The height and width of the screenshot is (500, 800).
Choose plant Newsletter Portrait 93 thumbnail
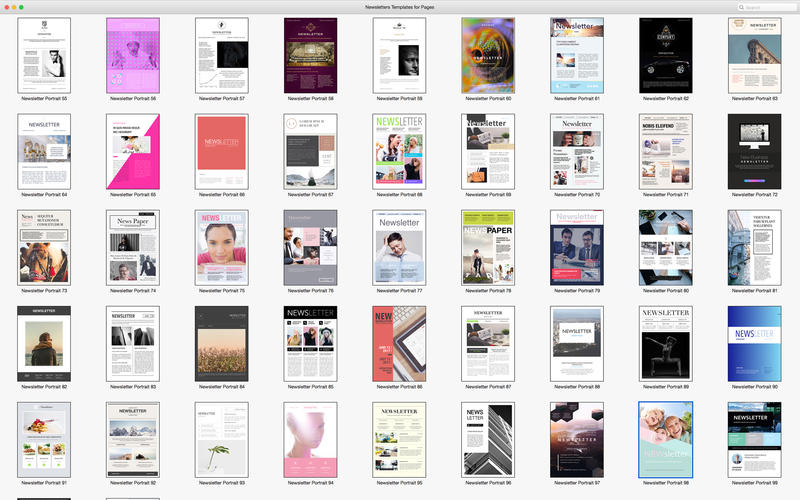221,439
